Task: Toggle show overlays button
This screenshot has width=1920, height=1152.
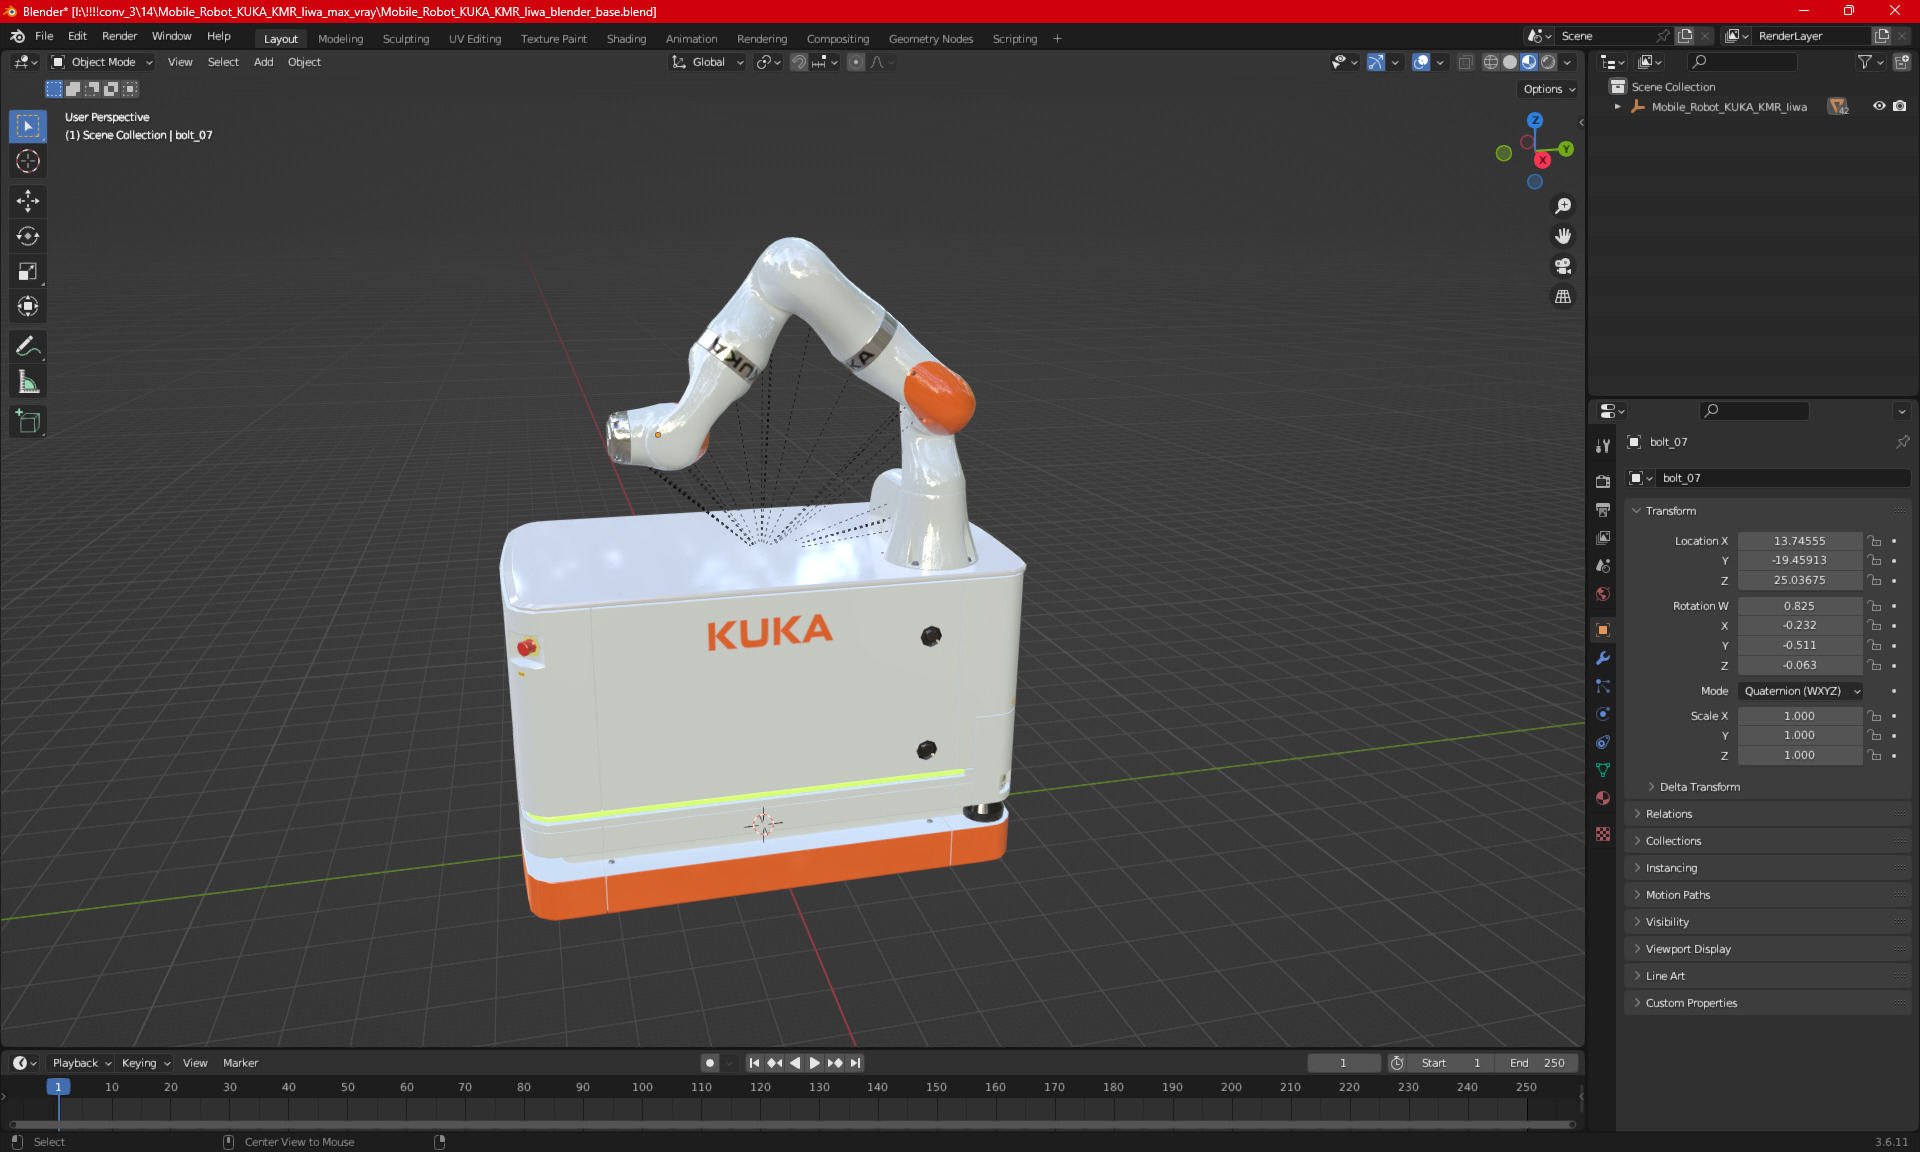Action: click(x=1421, y=62)
